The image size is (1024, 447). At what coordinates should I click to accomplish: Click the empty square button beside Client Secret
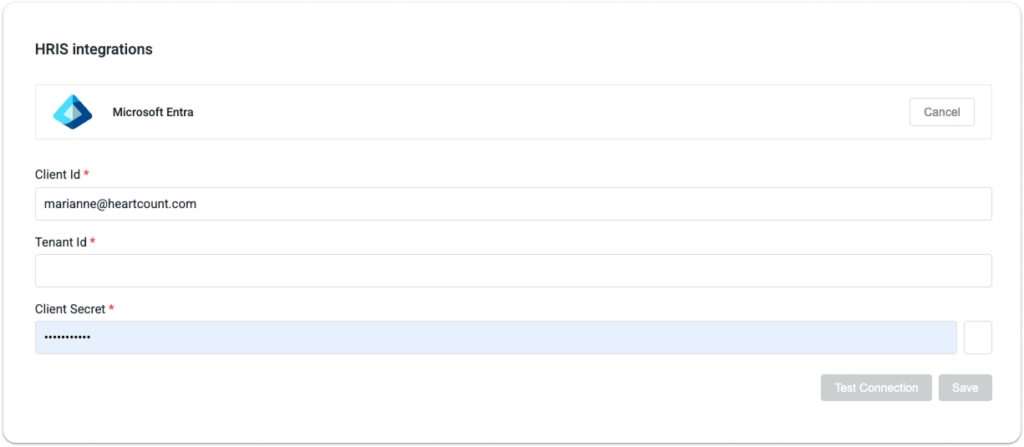pyautogui.click(x=977, y=338)
